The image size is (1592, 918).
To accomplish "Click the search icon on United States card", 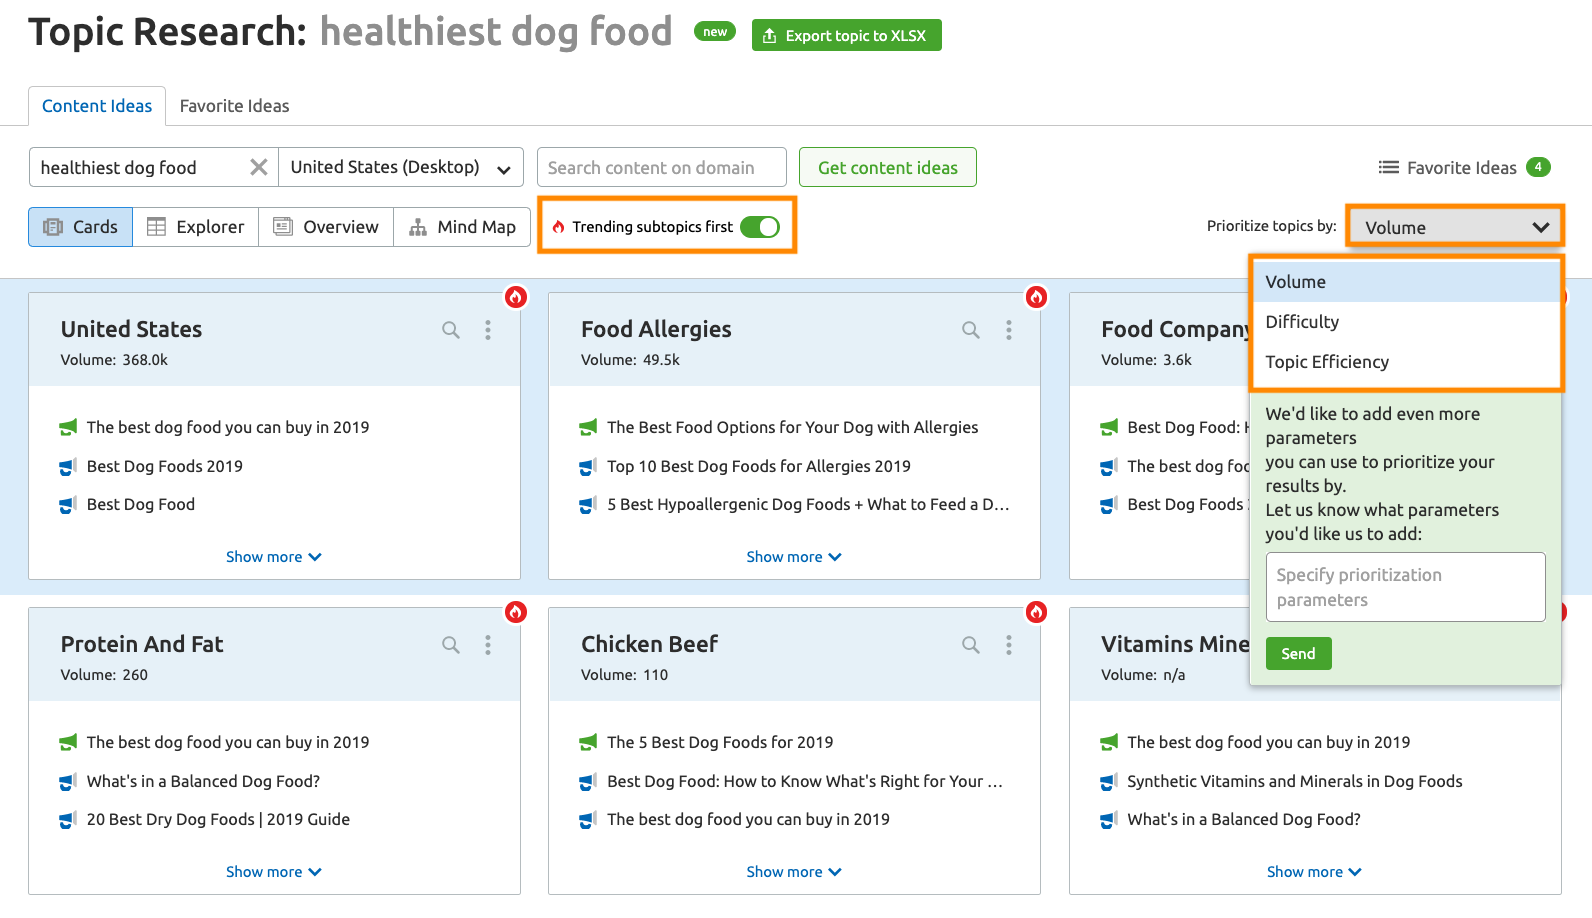I will tap(451, 330).
